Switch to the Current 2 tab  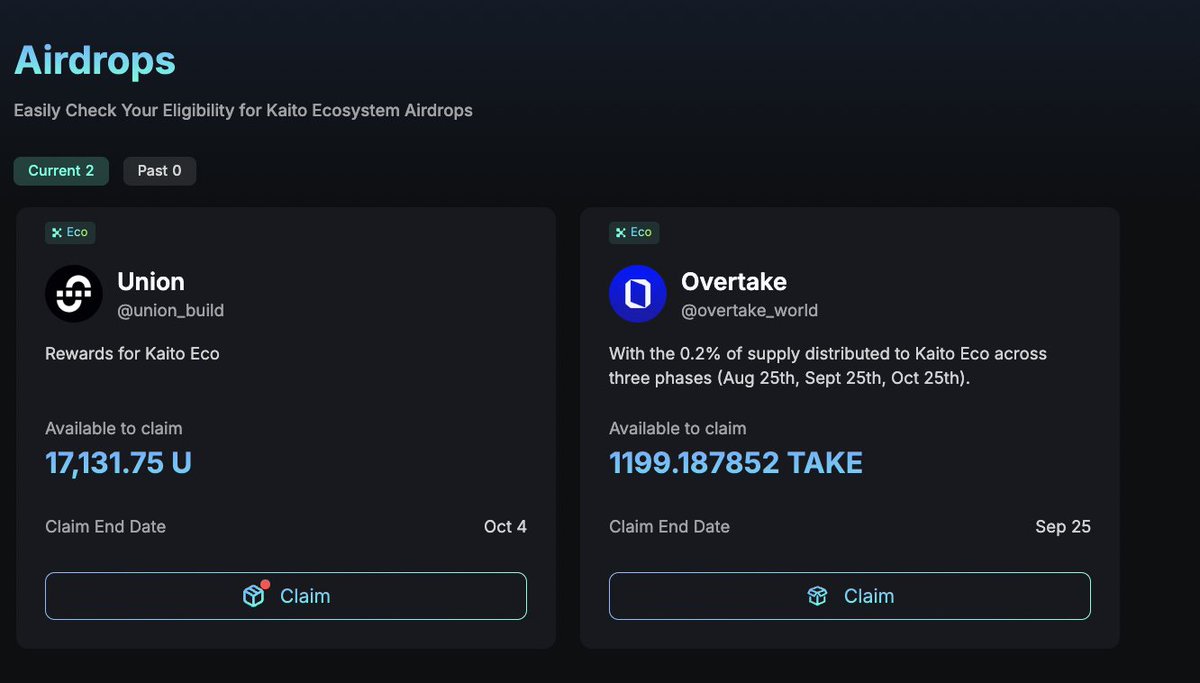pos(61,171)
